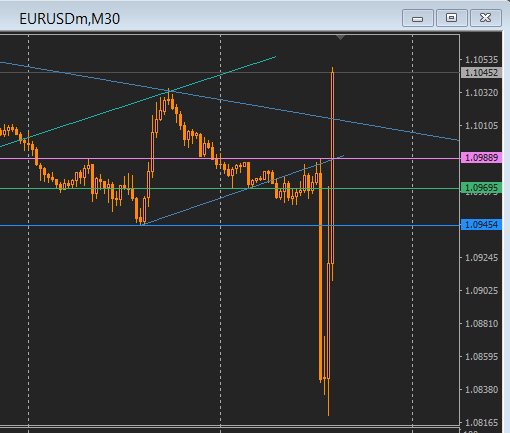Click the gray 1.10452 current price label
The height and width of the screenshot is (433, 510).
pos(481,72)
